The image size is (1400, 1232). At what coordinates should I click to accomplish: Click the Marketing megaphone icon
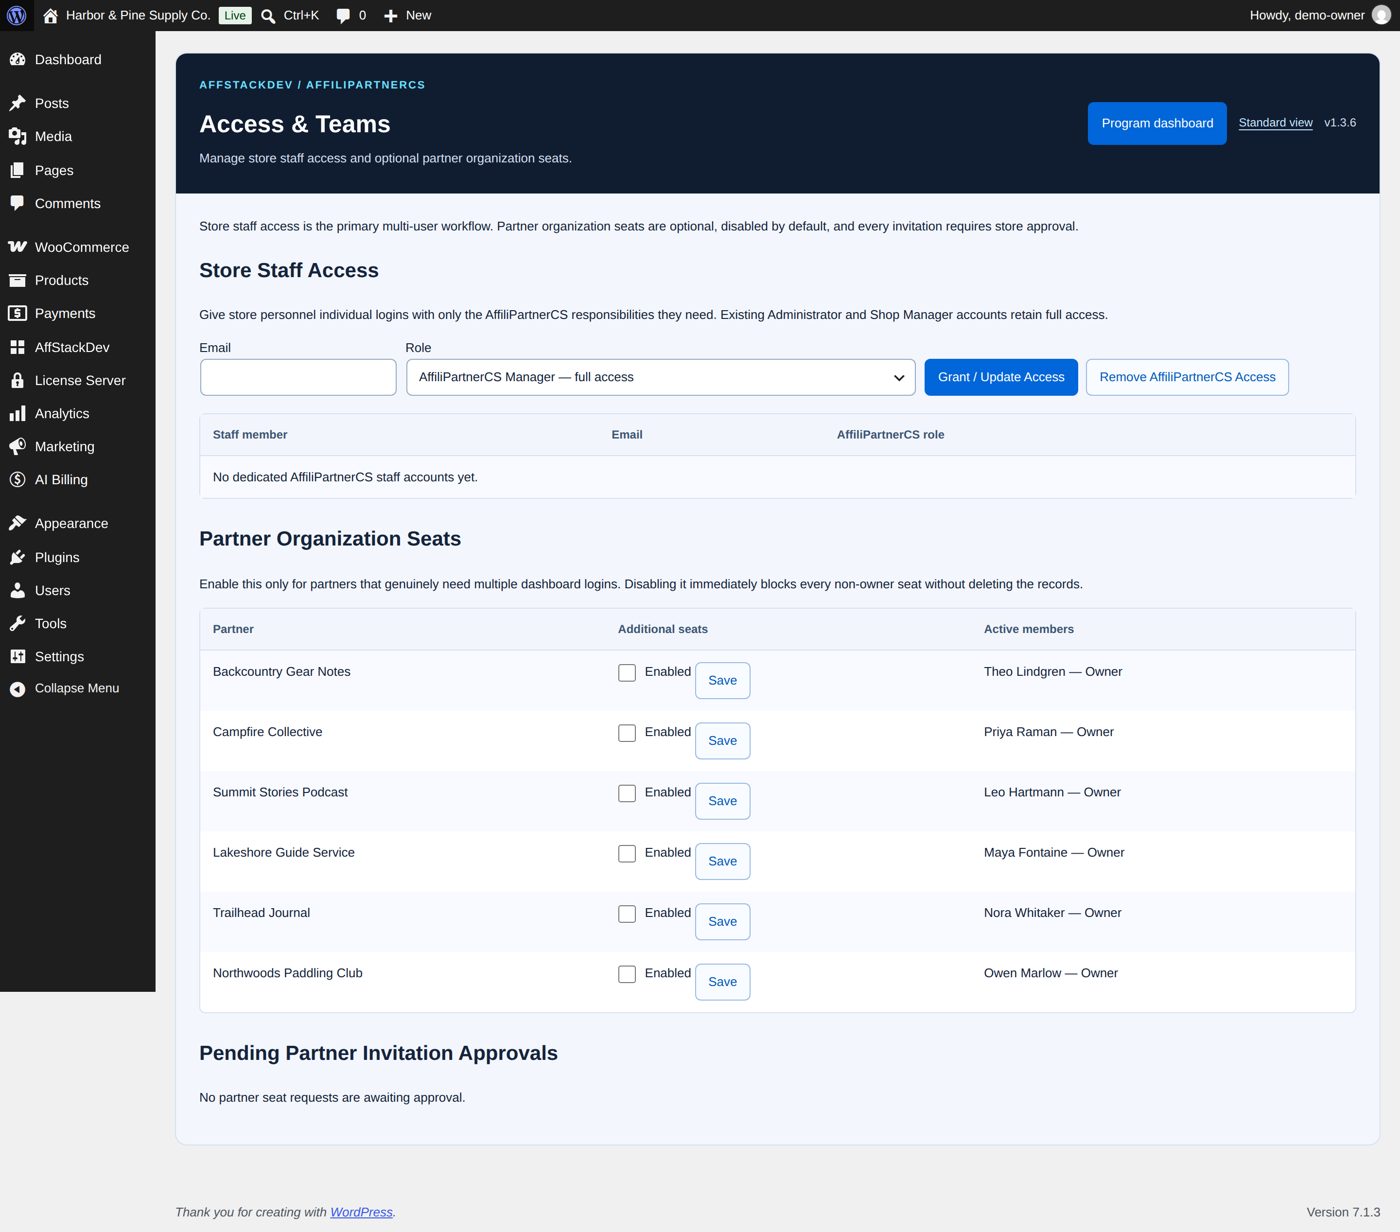[17, 446]
